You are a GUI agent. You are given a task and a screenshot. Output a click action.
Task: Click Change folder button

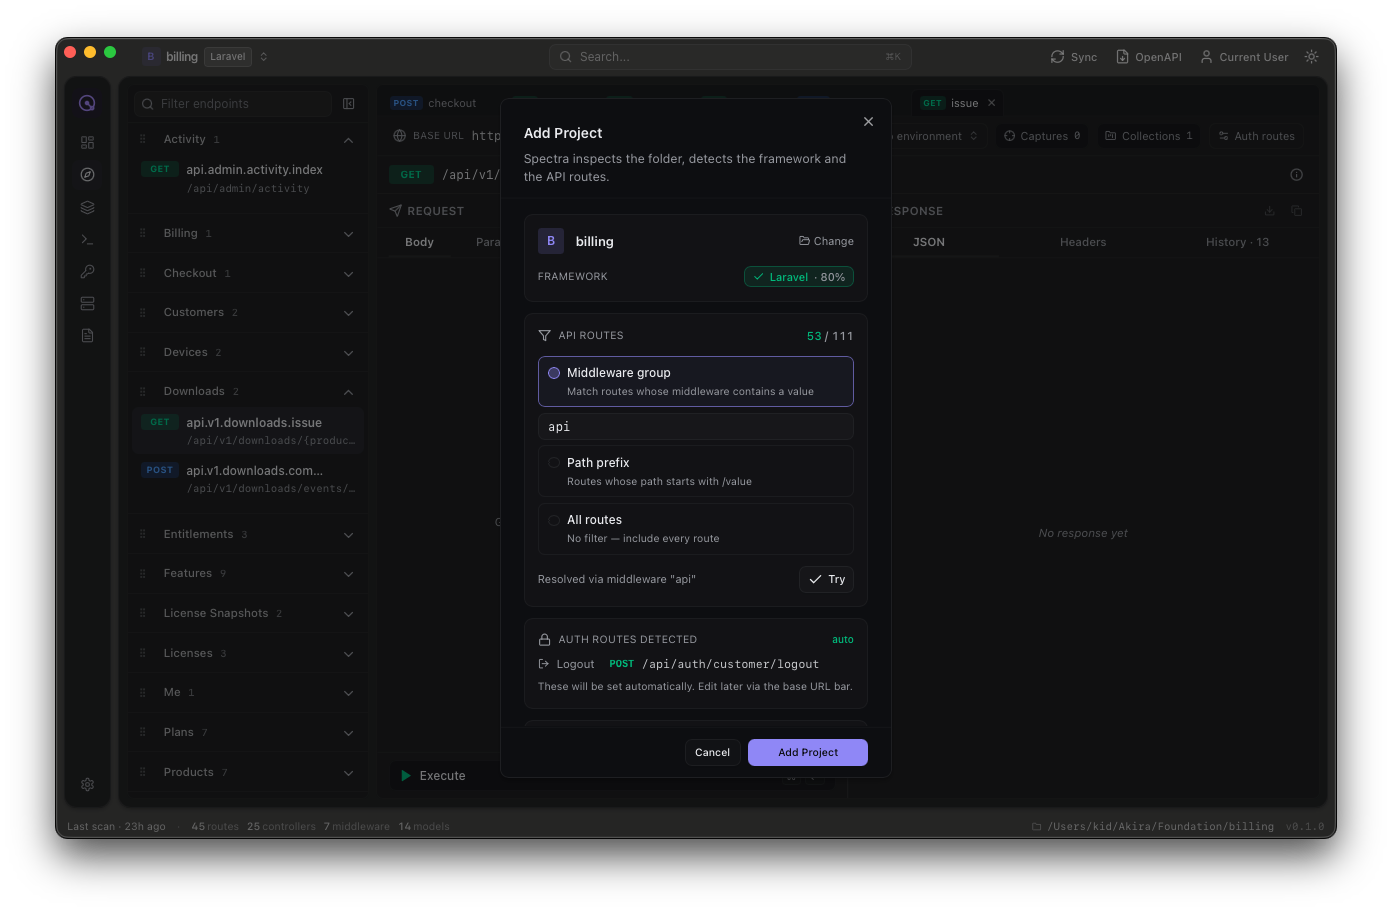(x=826, y=241)
